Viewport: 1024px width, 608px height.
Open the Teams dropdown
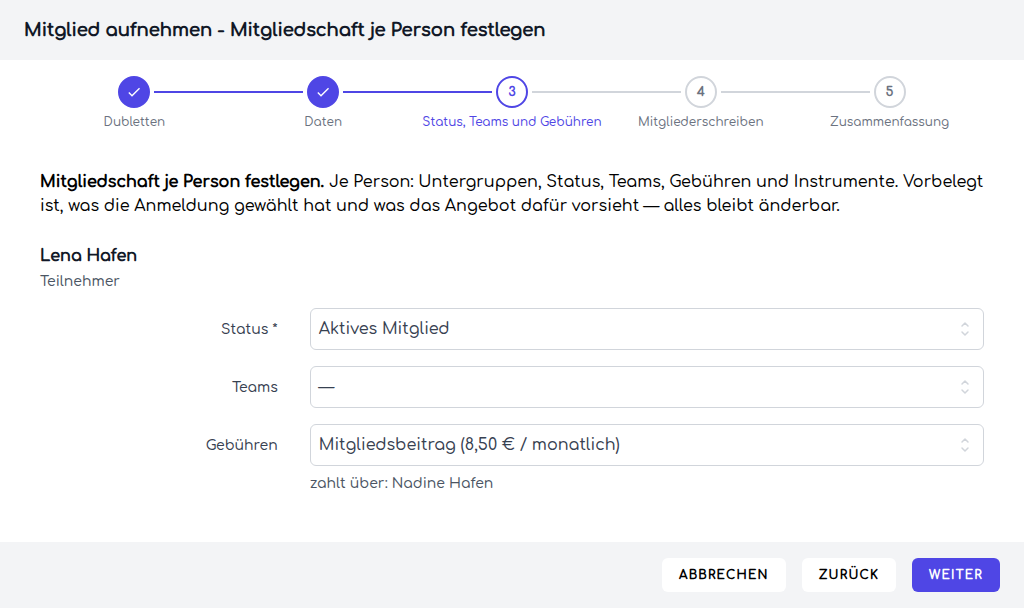[647, 387]
